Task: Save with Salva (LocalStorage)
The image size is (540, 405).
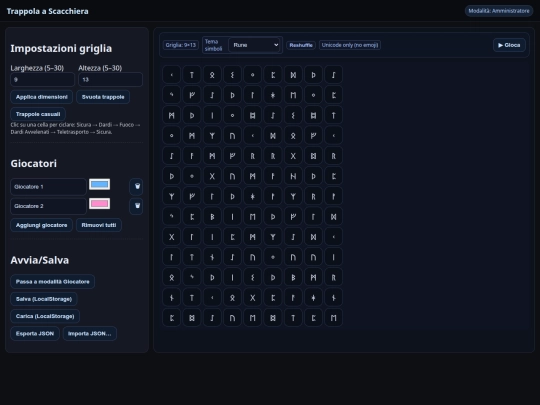Action: tap(44, 299)
